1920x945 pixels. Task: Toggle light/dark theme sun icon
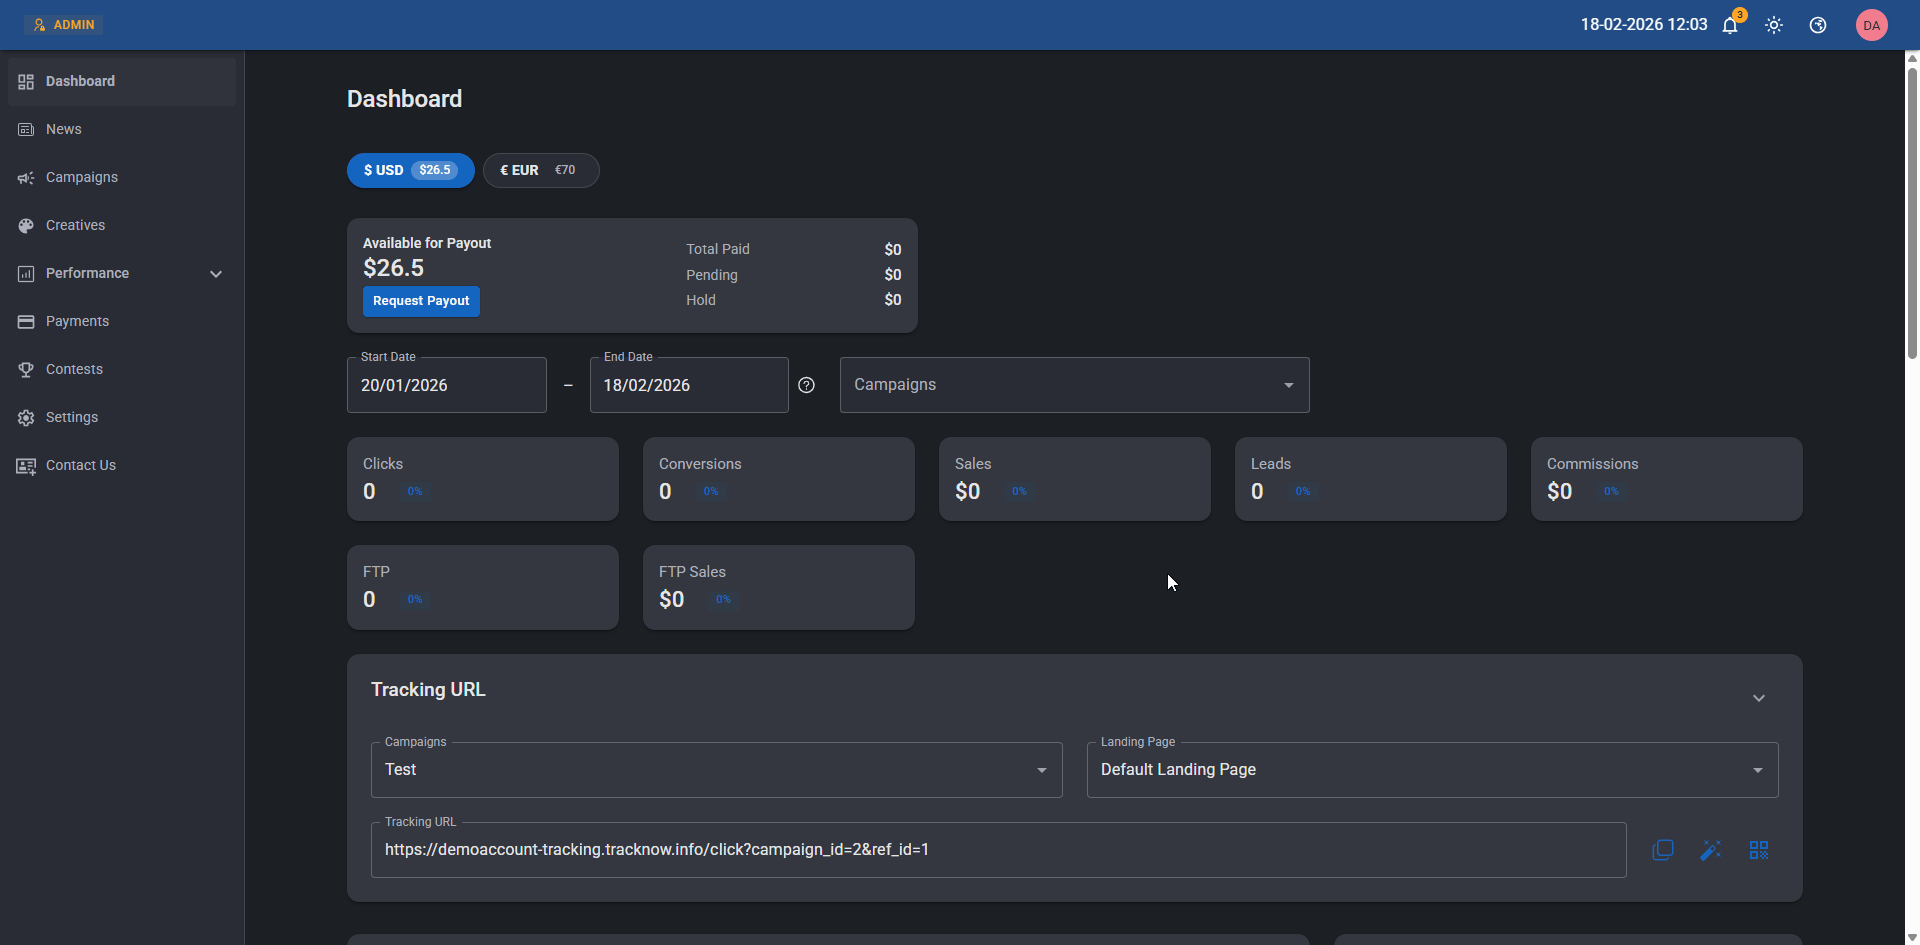point(1774,26)
